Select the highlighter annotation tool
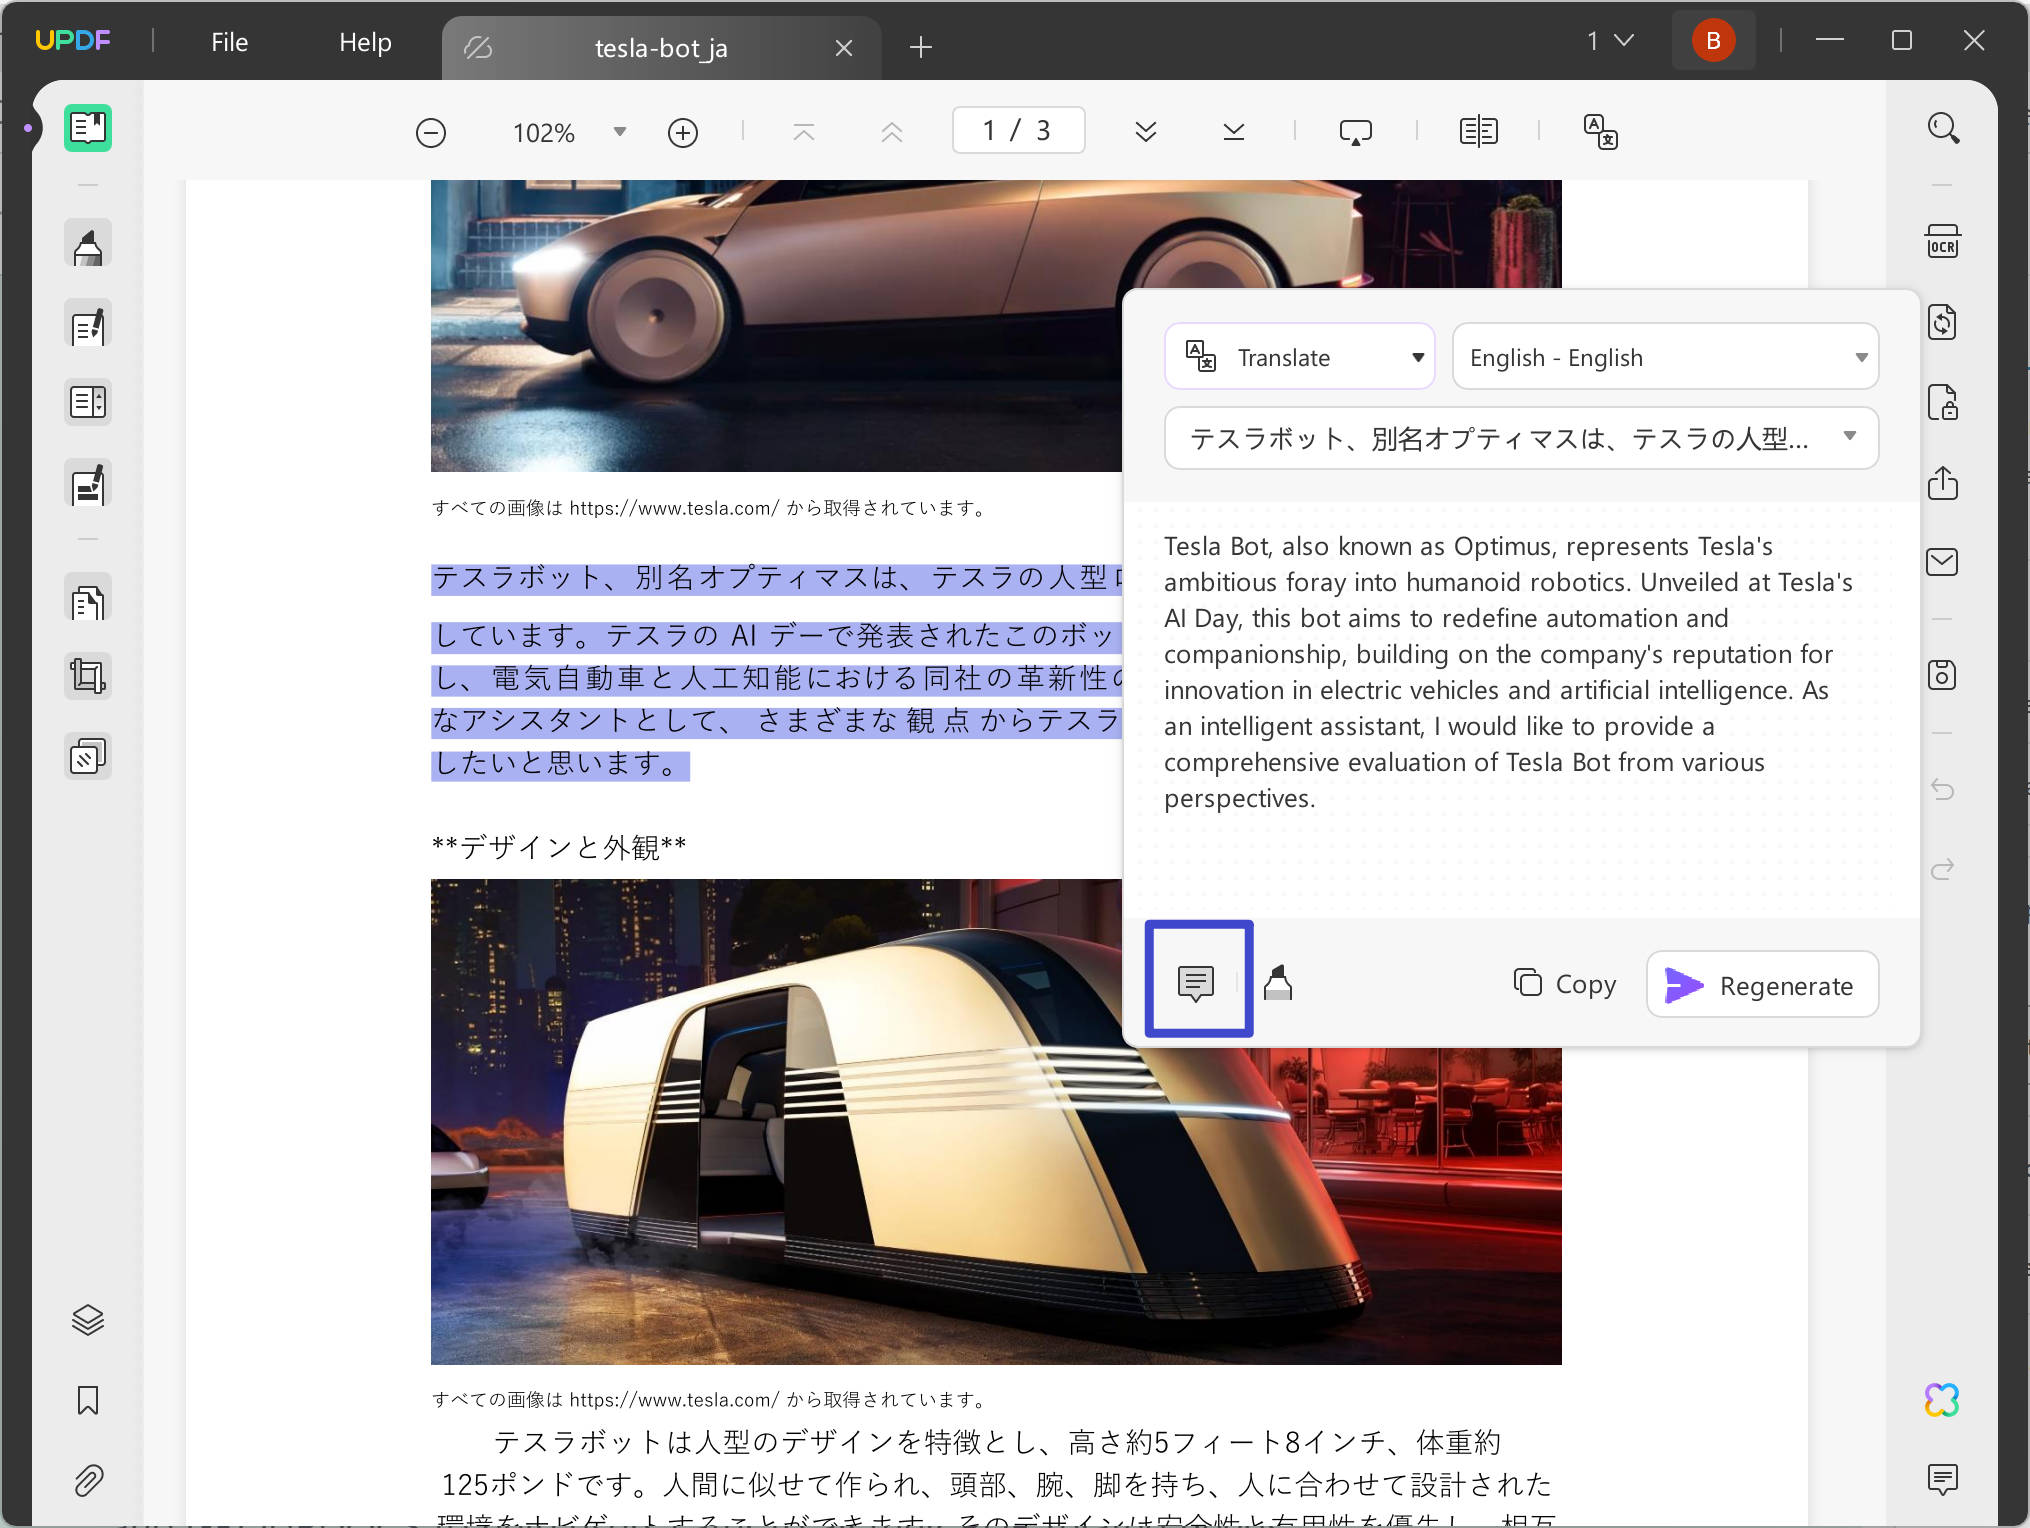 [x=88, y=243]
